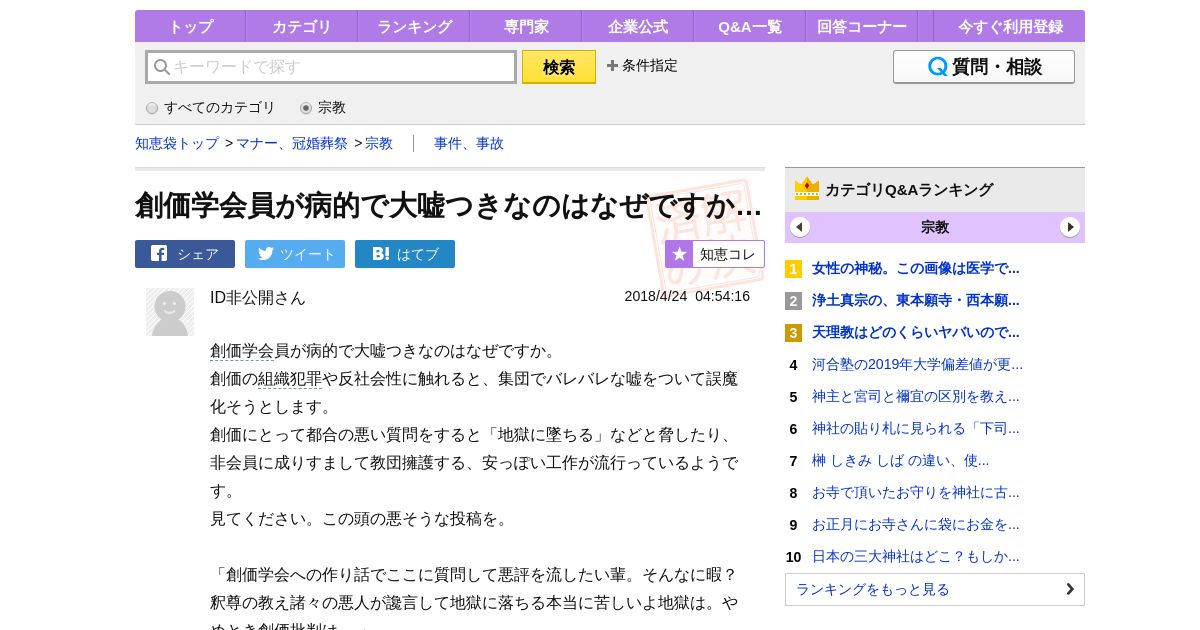Click the magnifier icon in search box
The image size is (1200, 630).
[x=161, y=67]
